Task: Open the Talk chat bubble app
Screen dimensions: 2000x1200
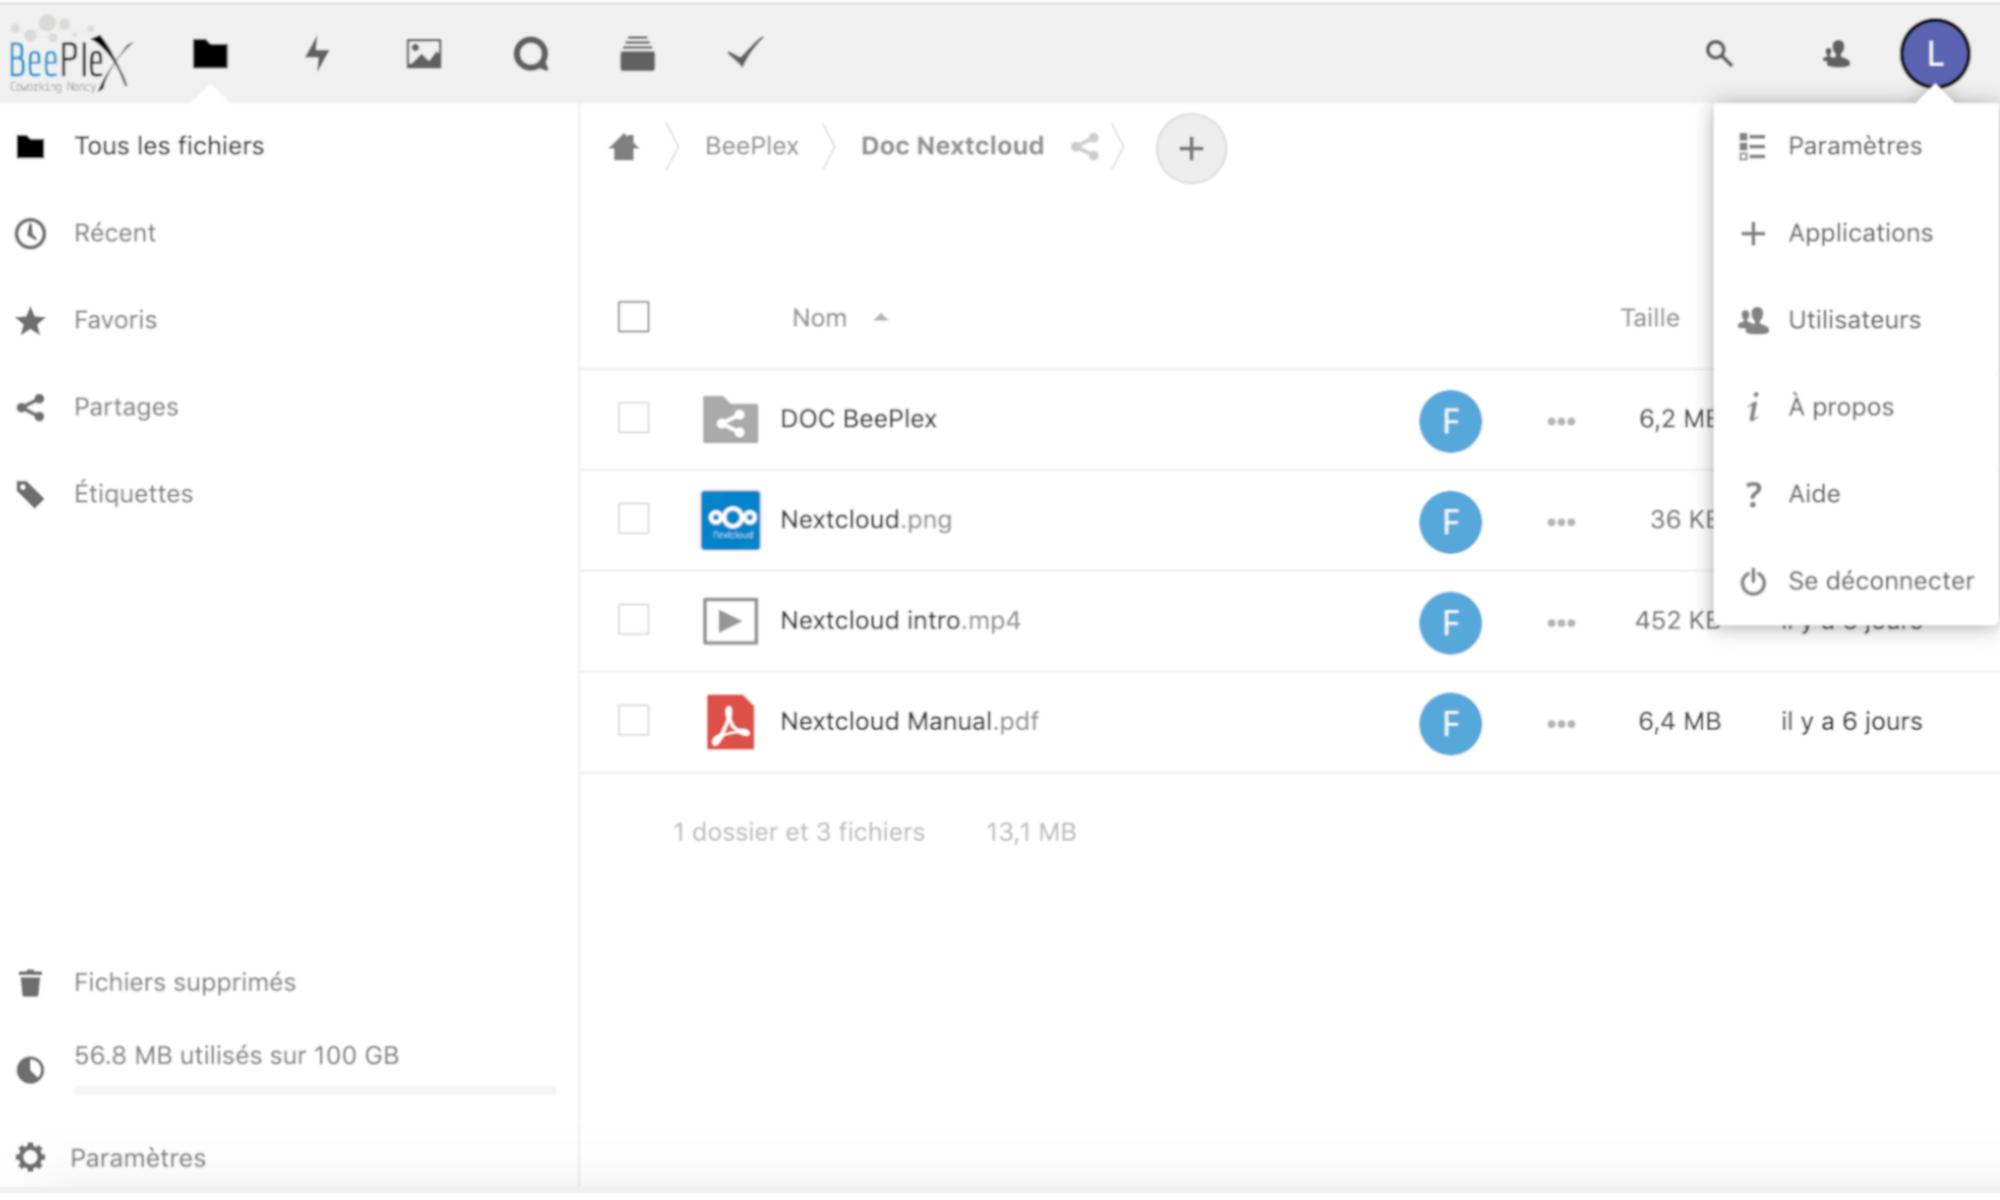Action: point(531,53)
